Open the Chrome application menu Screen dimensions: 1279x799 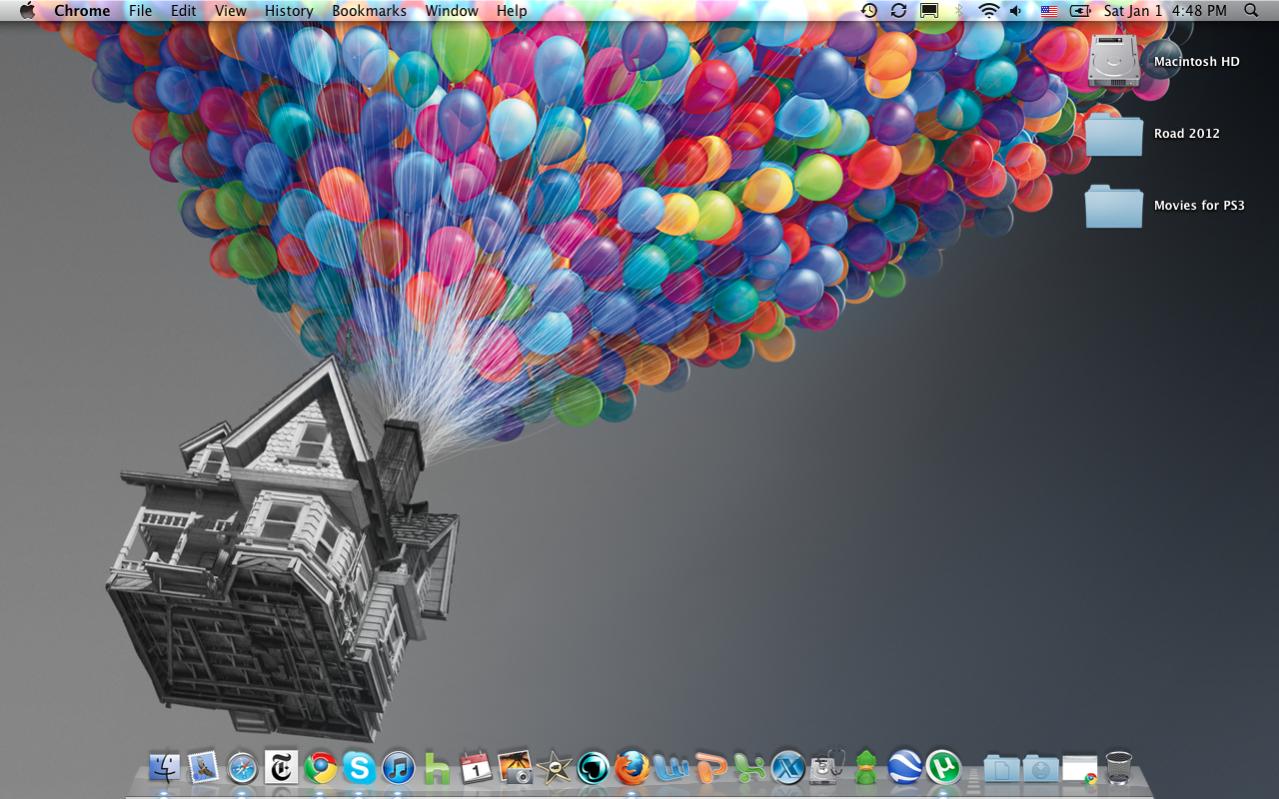point(82,11)
